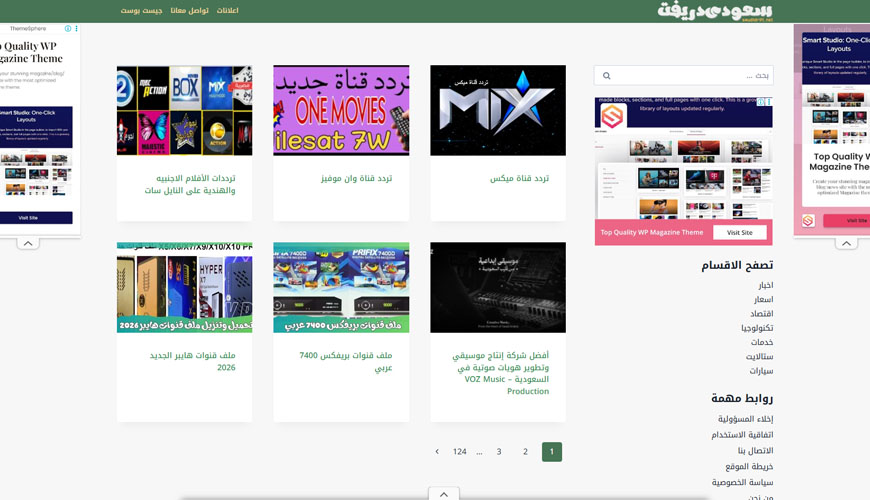
Task: Open the تكنولوجيا category
Action: pos(757,328)
